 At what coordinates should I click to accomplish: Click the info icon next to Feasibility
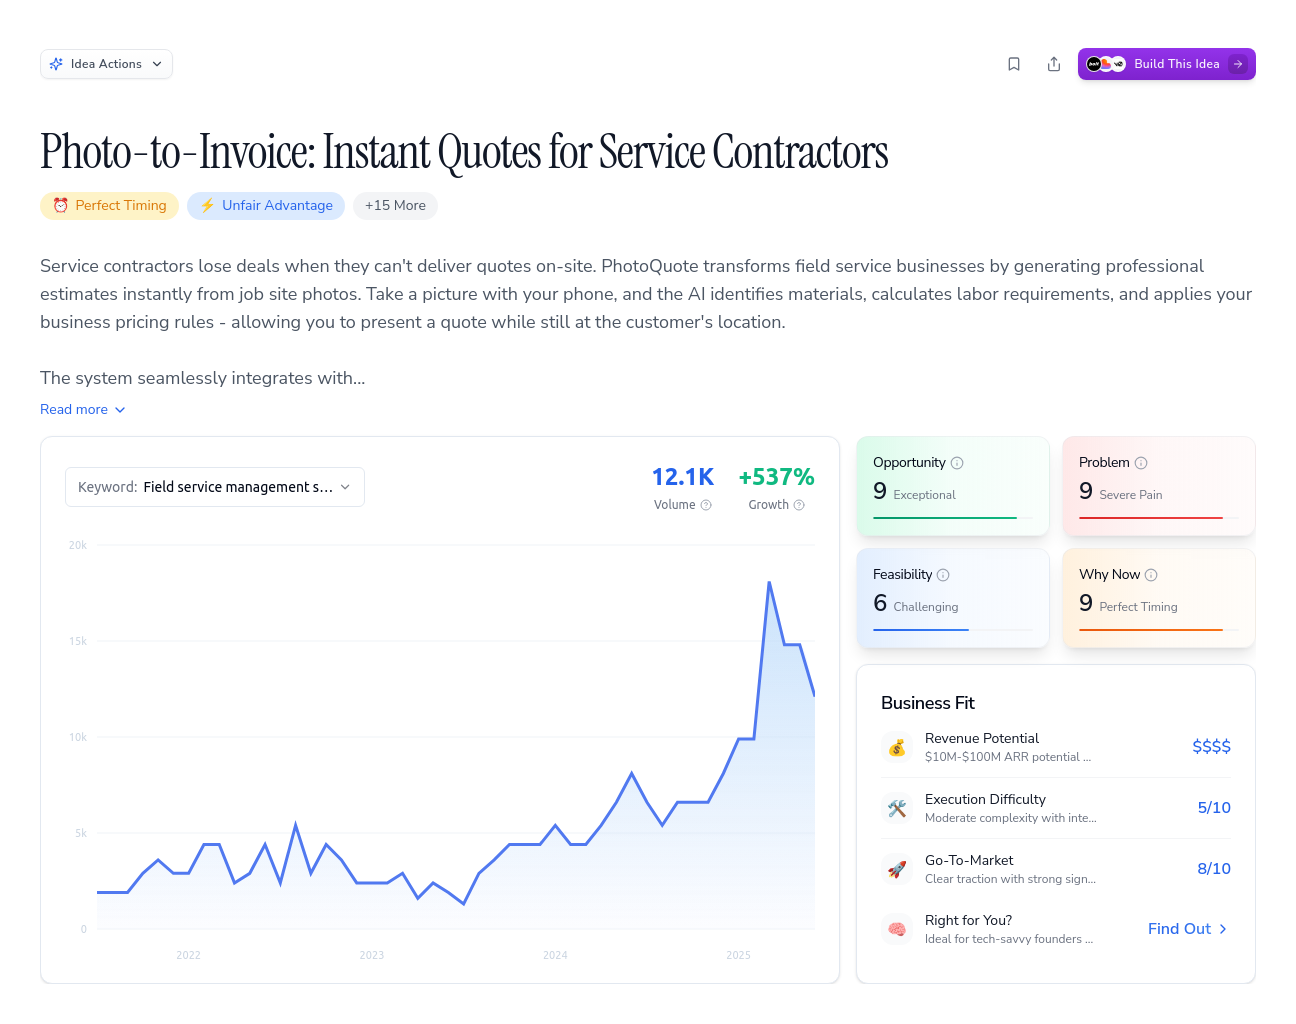[943, 575]
